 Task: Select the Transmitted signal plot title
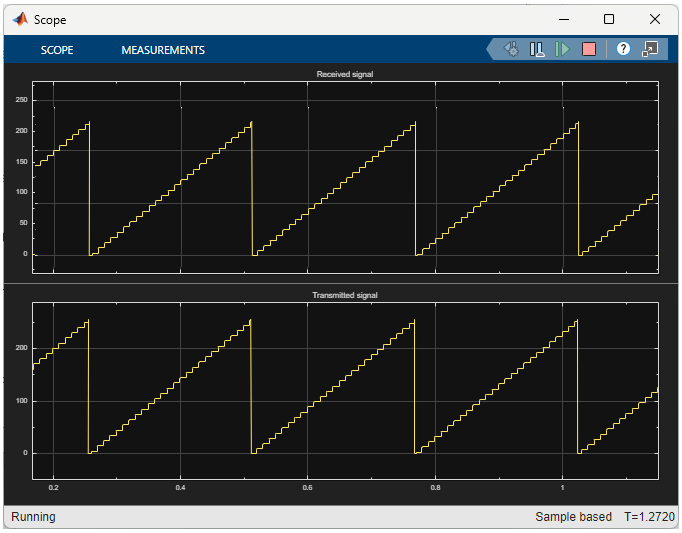tap(345, 295)
